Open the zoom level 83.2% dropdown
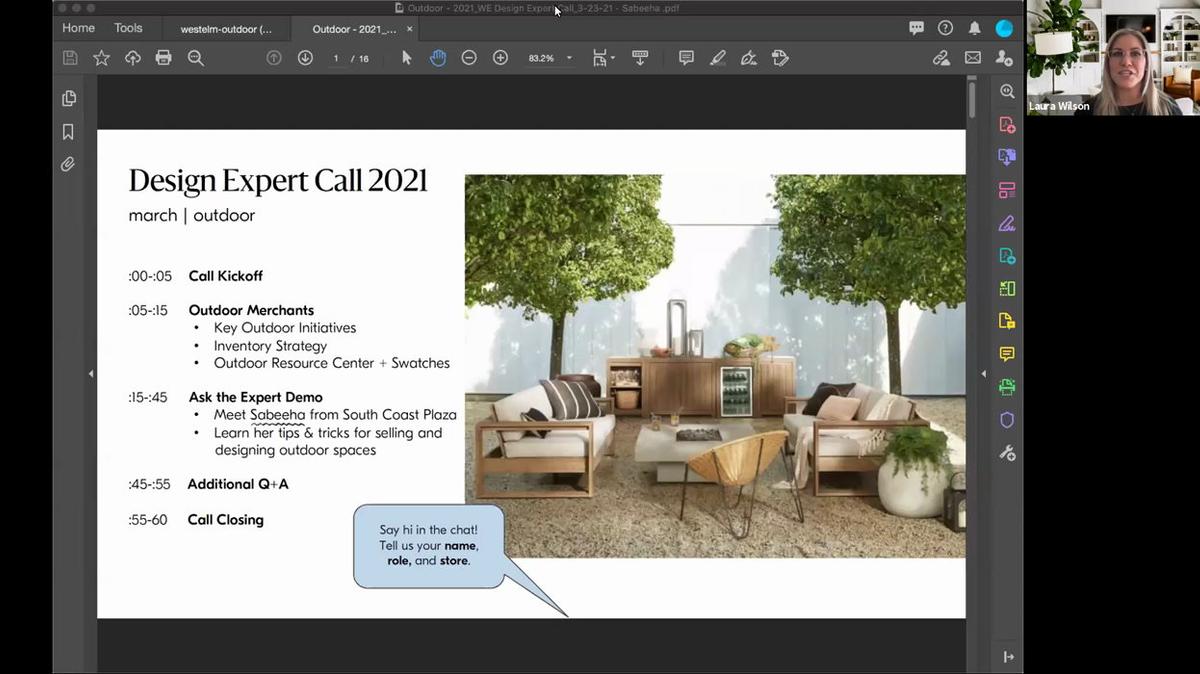The image size is (1200, 674). tap(569, 58)
